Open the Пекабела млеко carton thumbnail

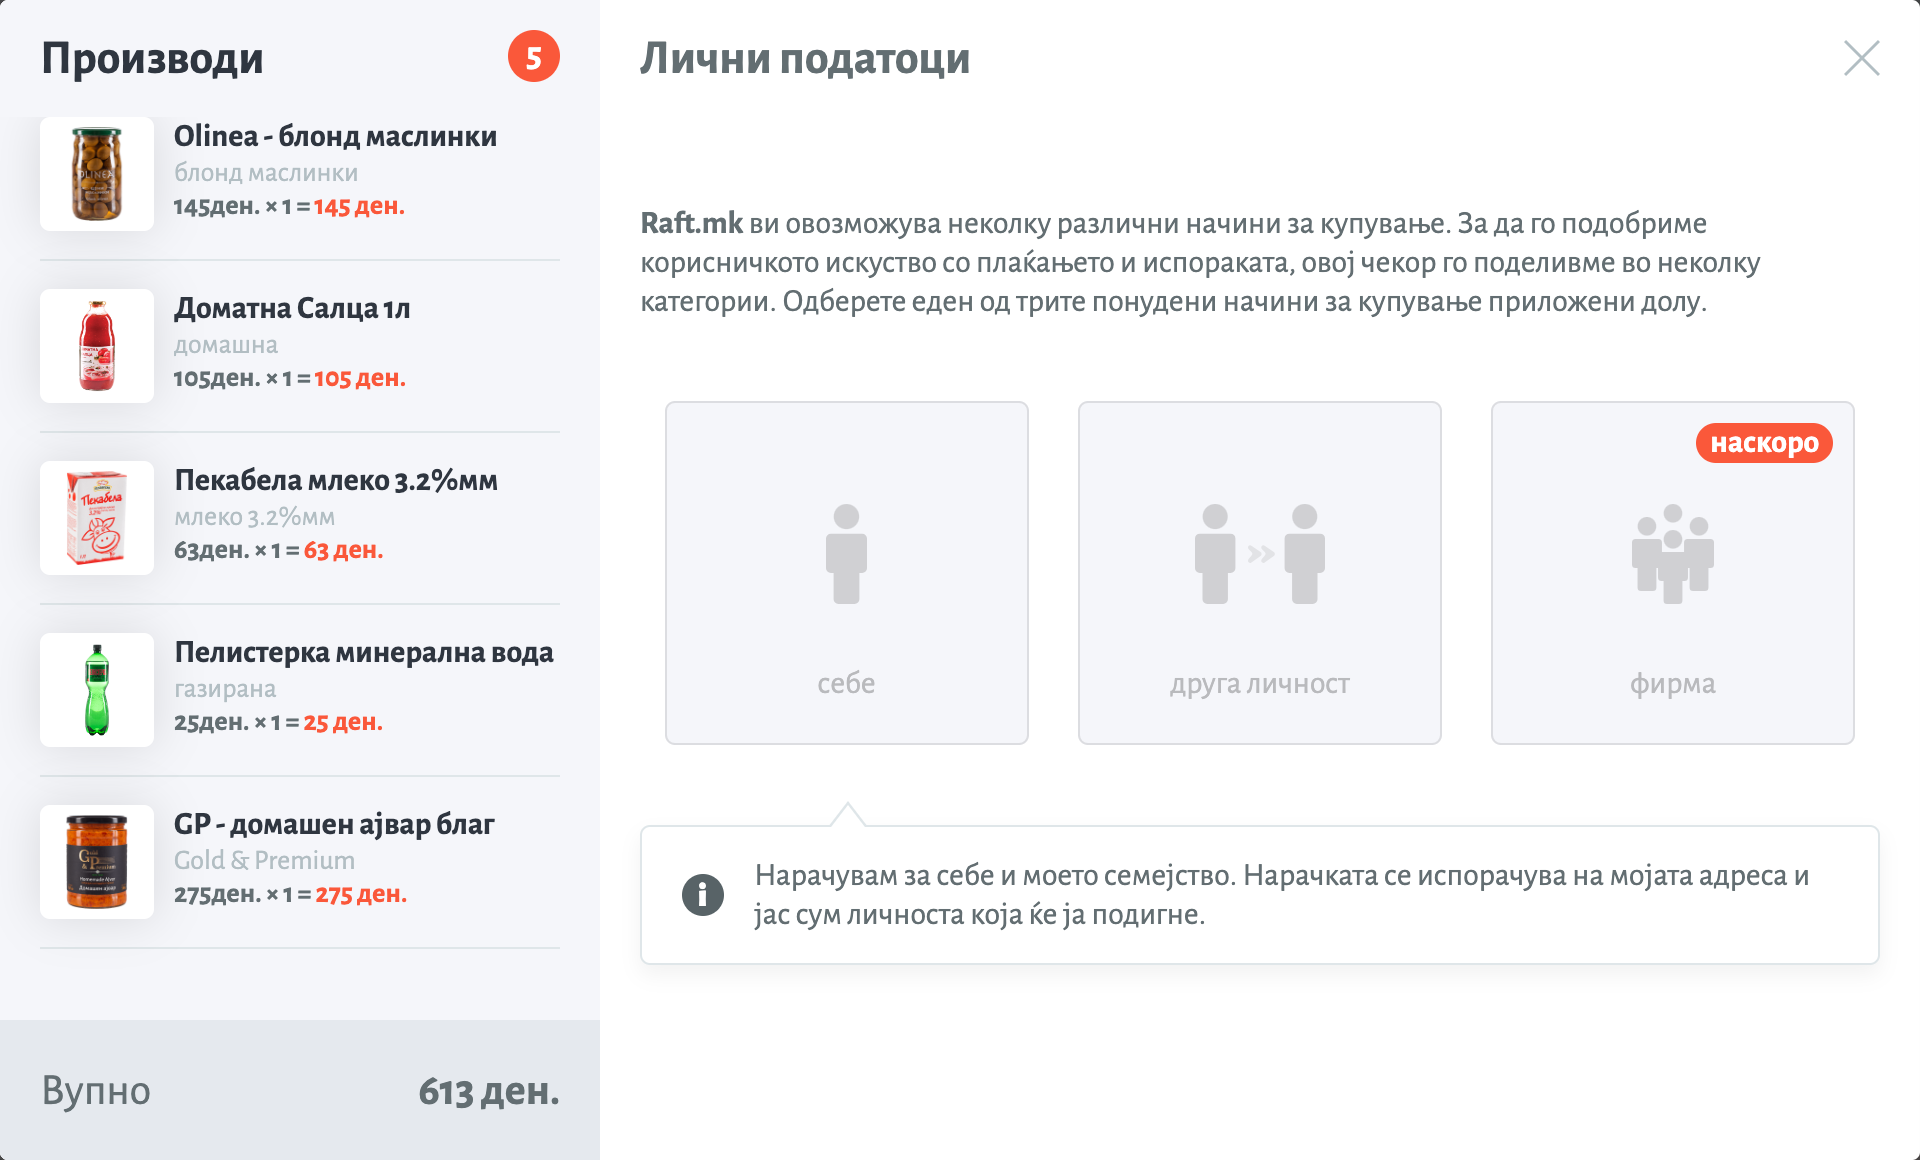(x=97, y=518)
